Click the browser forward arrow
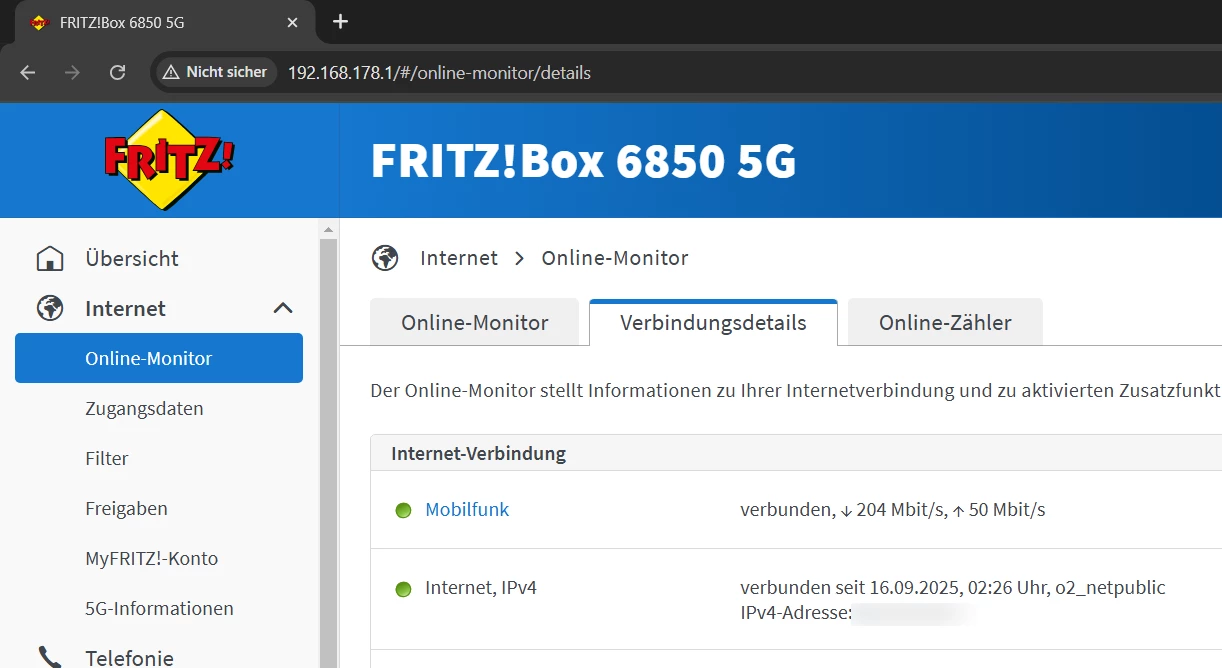This screenshot has height=668, width=1222. coord(72,72)
